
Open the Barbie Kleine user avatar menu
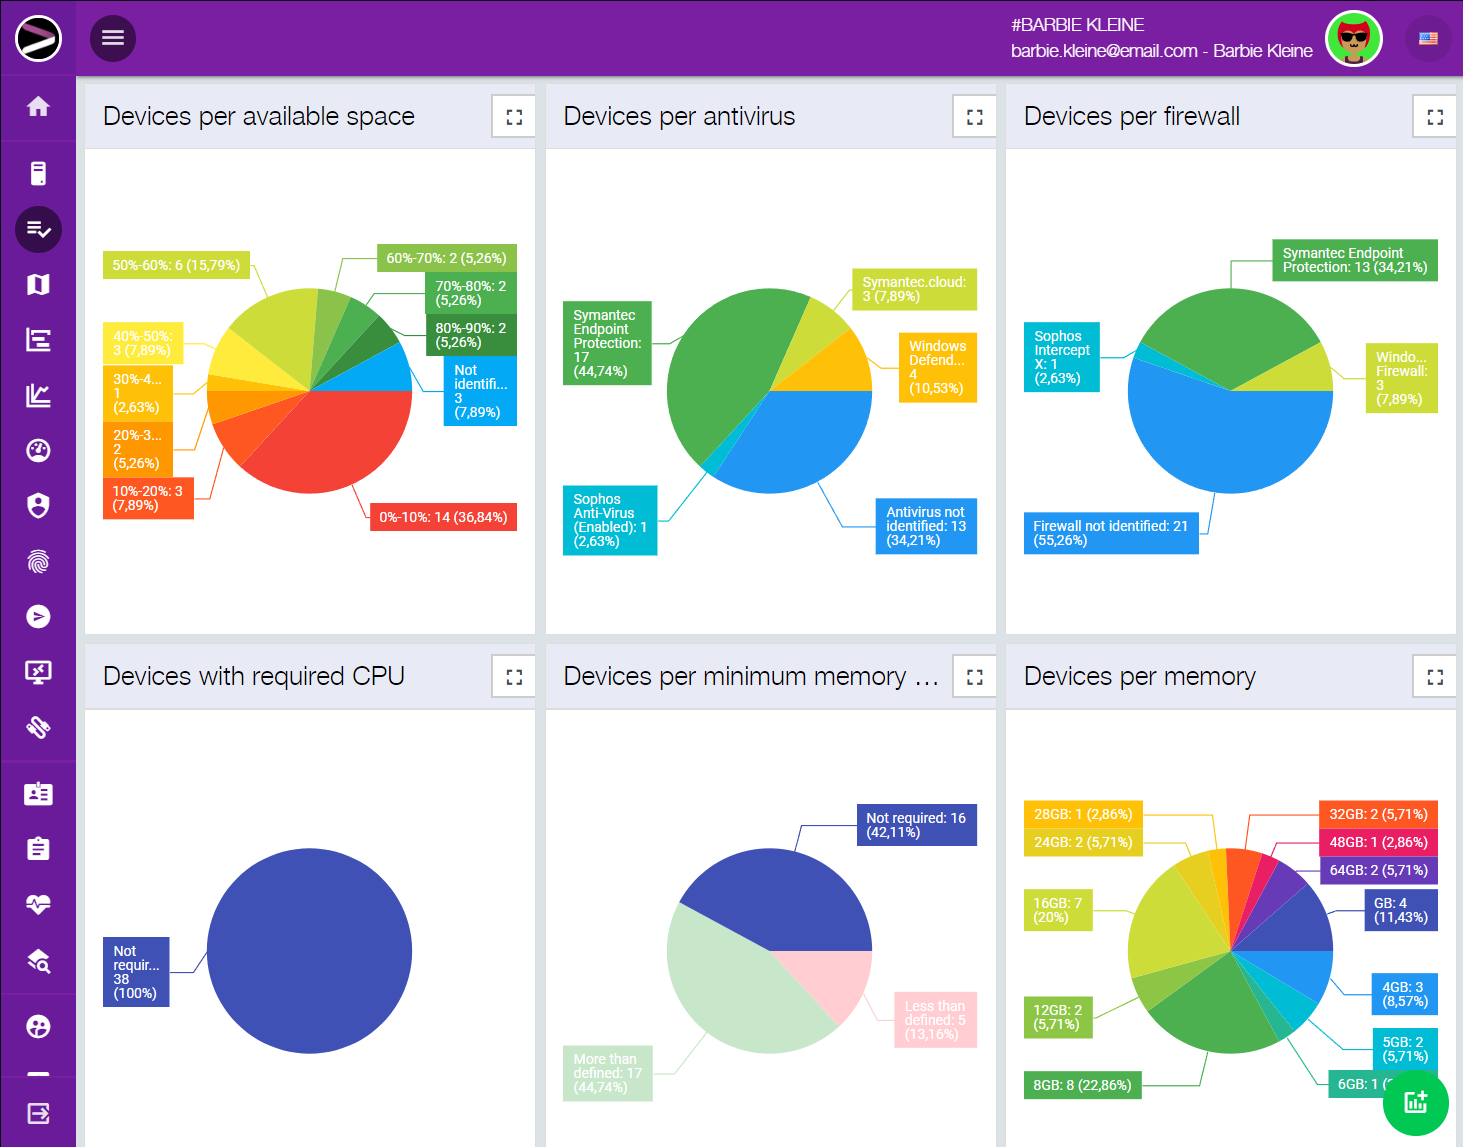tap(1353, 39)
